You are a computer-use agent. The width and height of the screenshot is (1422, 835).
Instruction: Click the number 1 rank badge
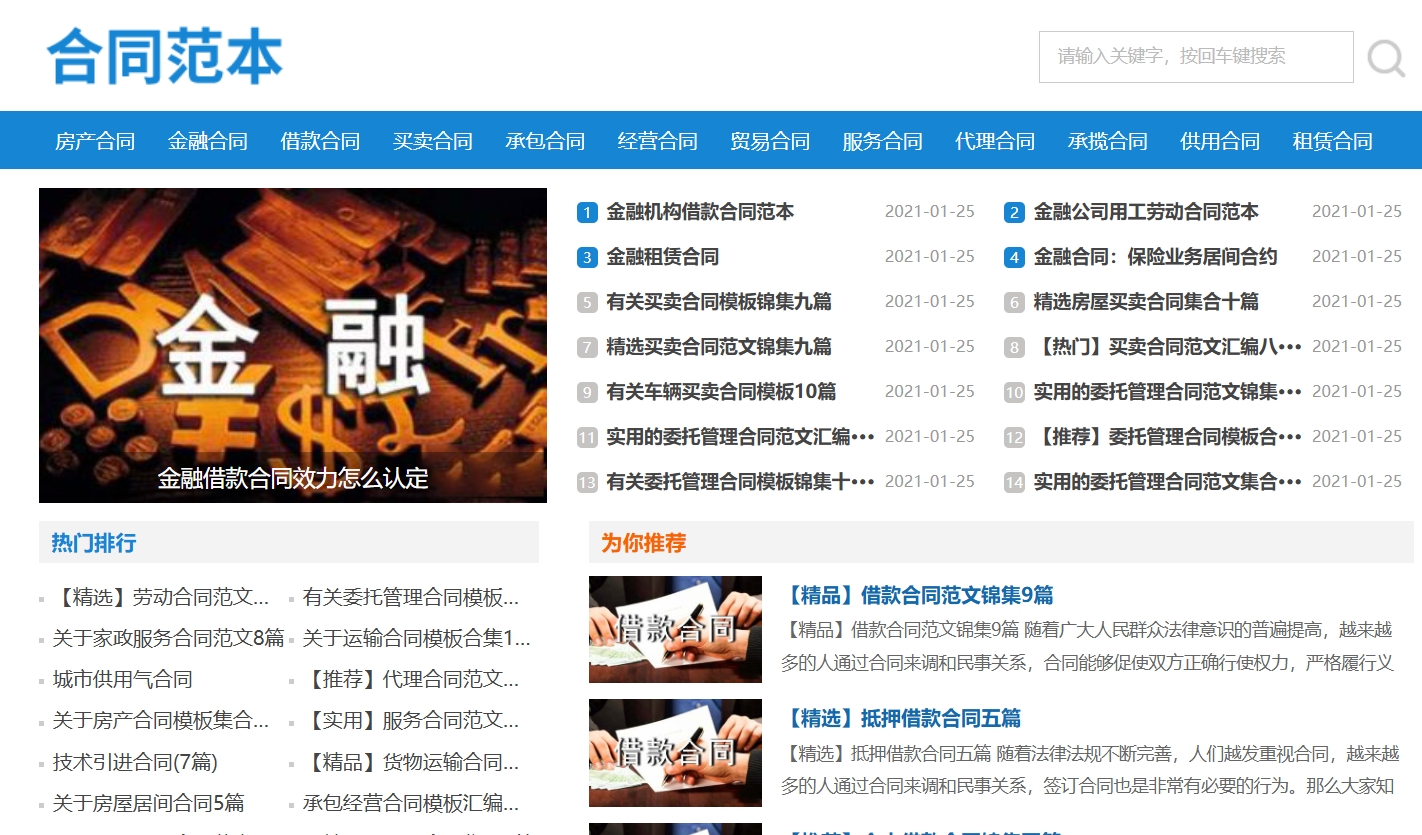[587, 213]
